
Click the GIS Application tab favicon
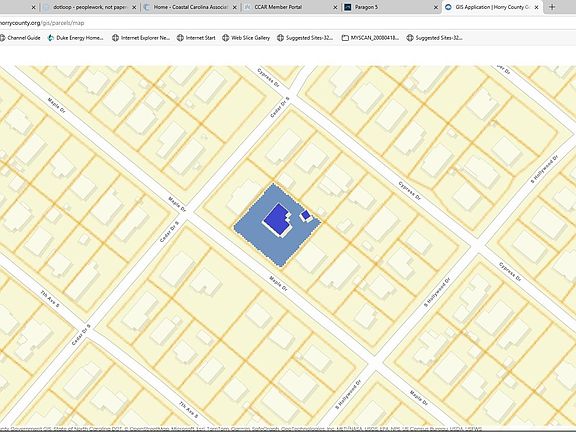click(x=448, y=7)
